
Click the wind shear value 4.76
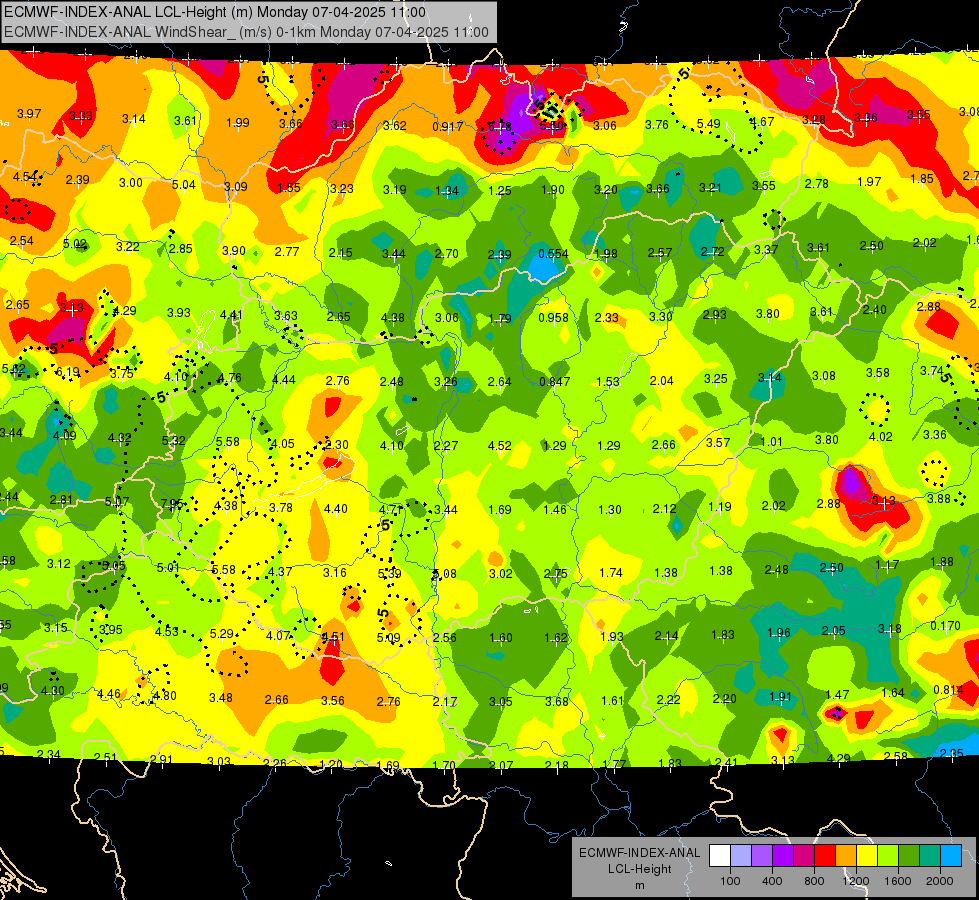[x=229, y=378]
